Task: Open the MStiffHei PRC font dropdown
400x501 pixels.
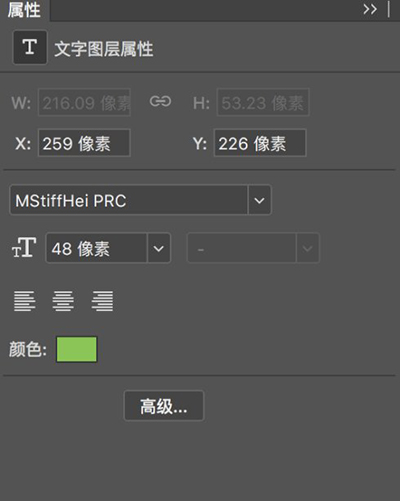Action: 259,200
